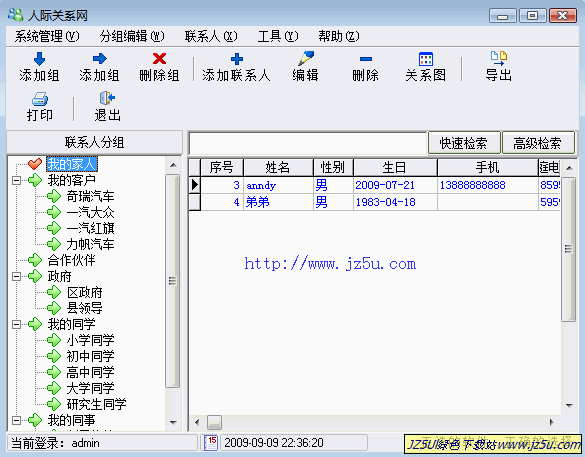This screenshot has width=585, height=457.
Task: Click the 当前登录: admin status text
Action: [55, 443]
